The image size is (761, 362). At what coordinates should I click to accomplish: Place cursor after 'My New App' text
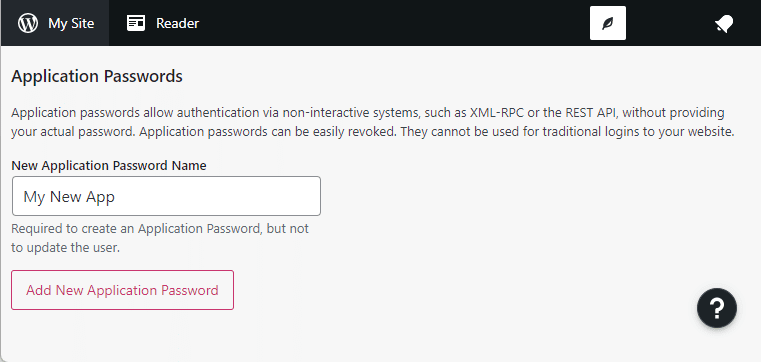(x=116, y=197)
